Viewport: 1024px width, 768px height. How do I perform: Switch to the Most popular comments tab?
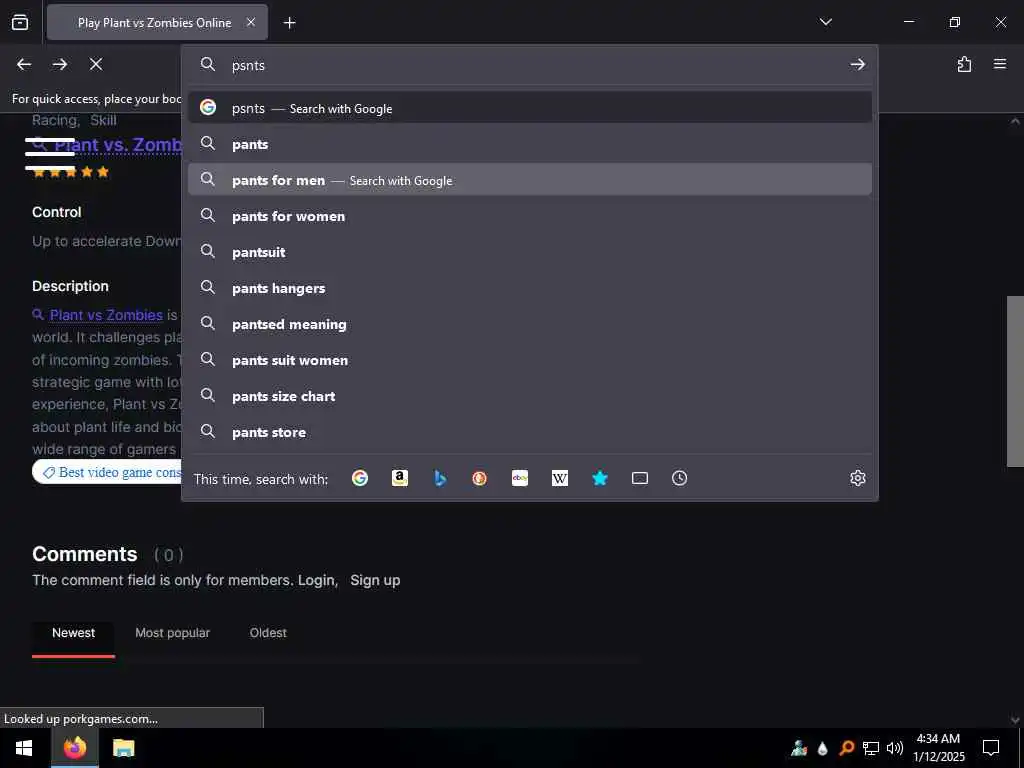point(172,633)
